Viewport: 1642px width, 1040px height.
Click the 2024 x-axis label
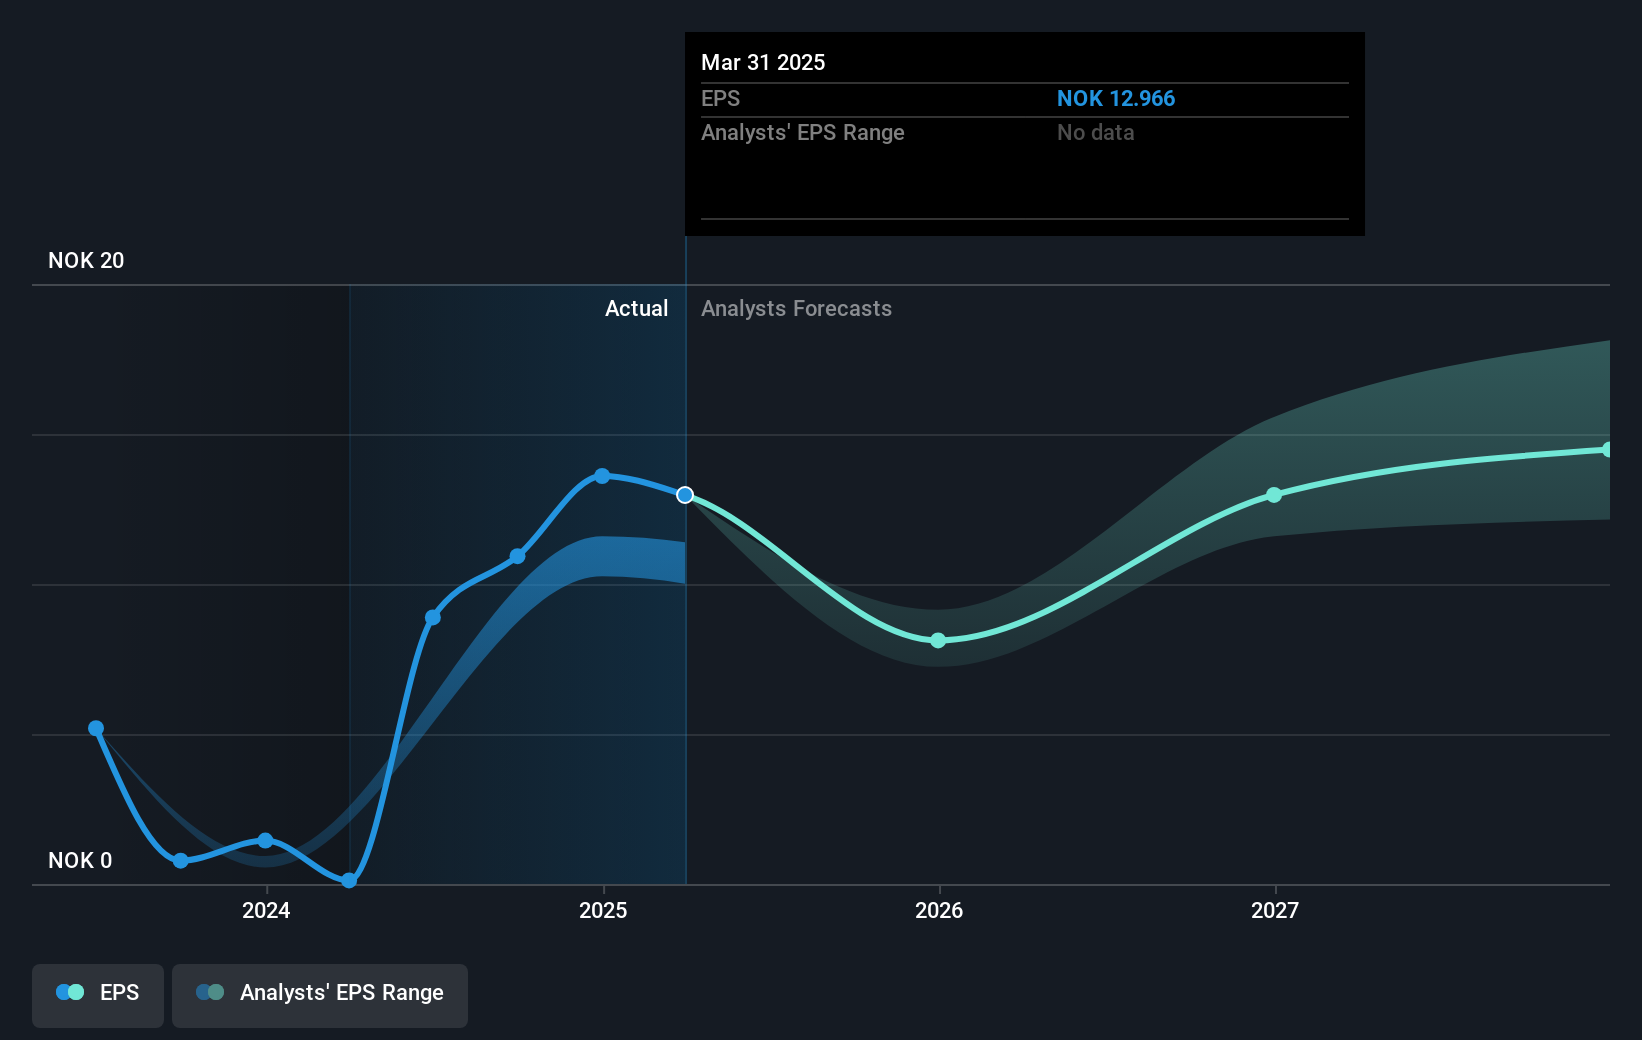[266, 910]
